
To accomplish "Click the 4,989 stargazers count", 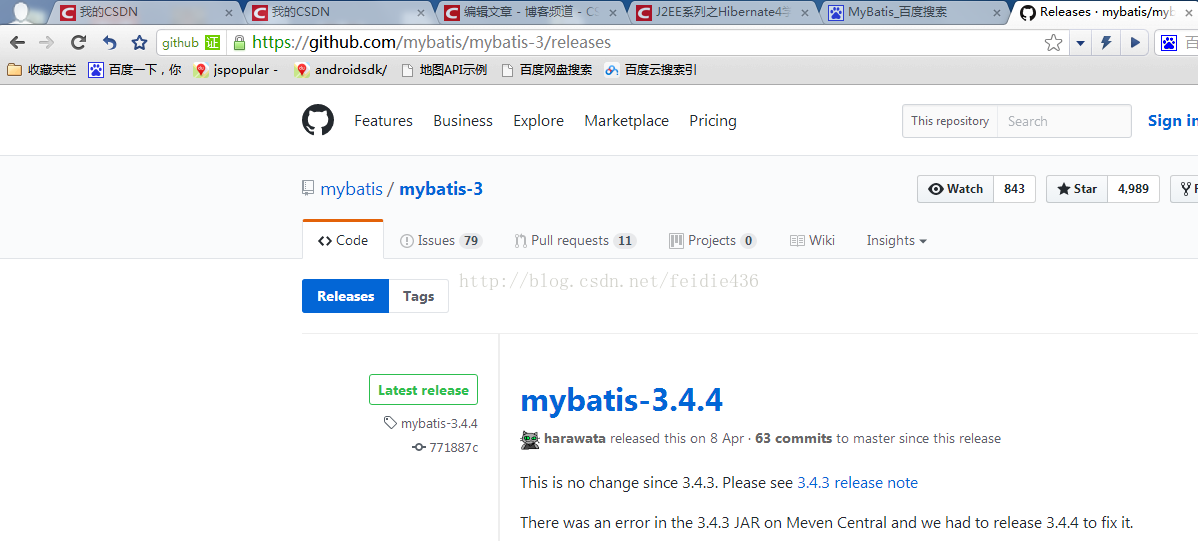I will tap(1133, 189).
